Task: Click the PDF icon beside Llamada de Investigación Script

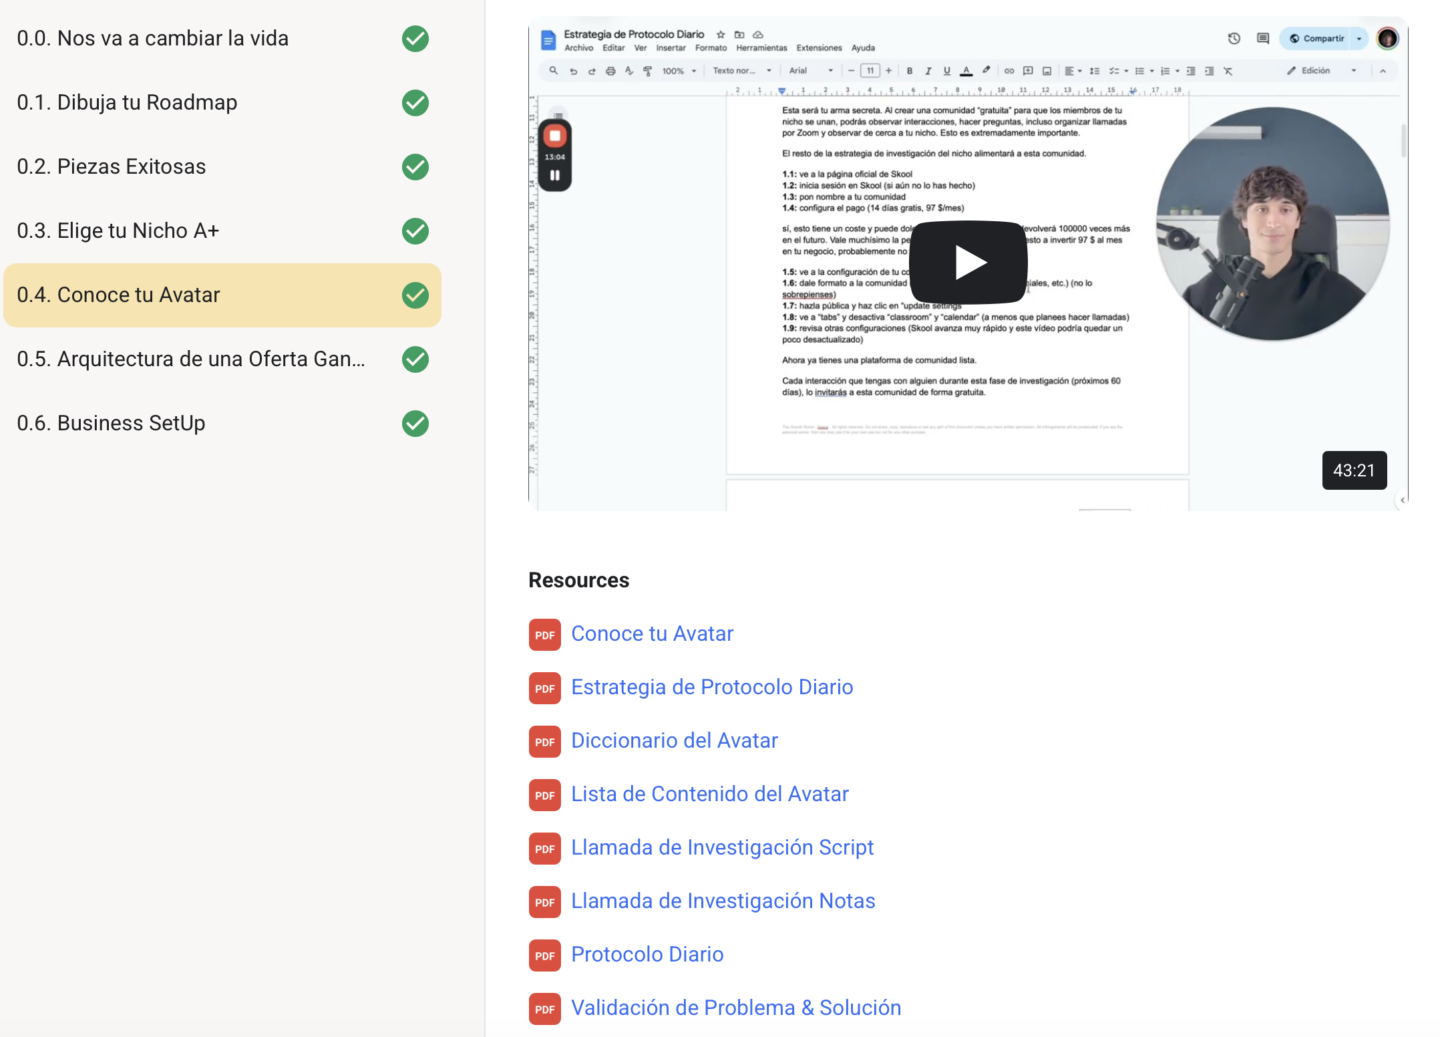Action: [545, 849]
